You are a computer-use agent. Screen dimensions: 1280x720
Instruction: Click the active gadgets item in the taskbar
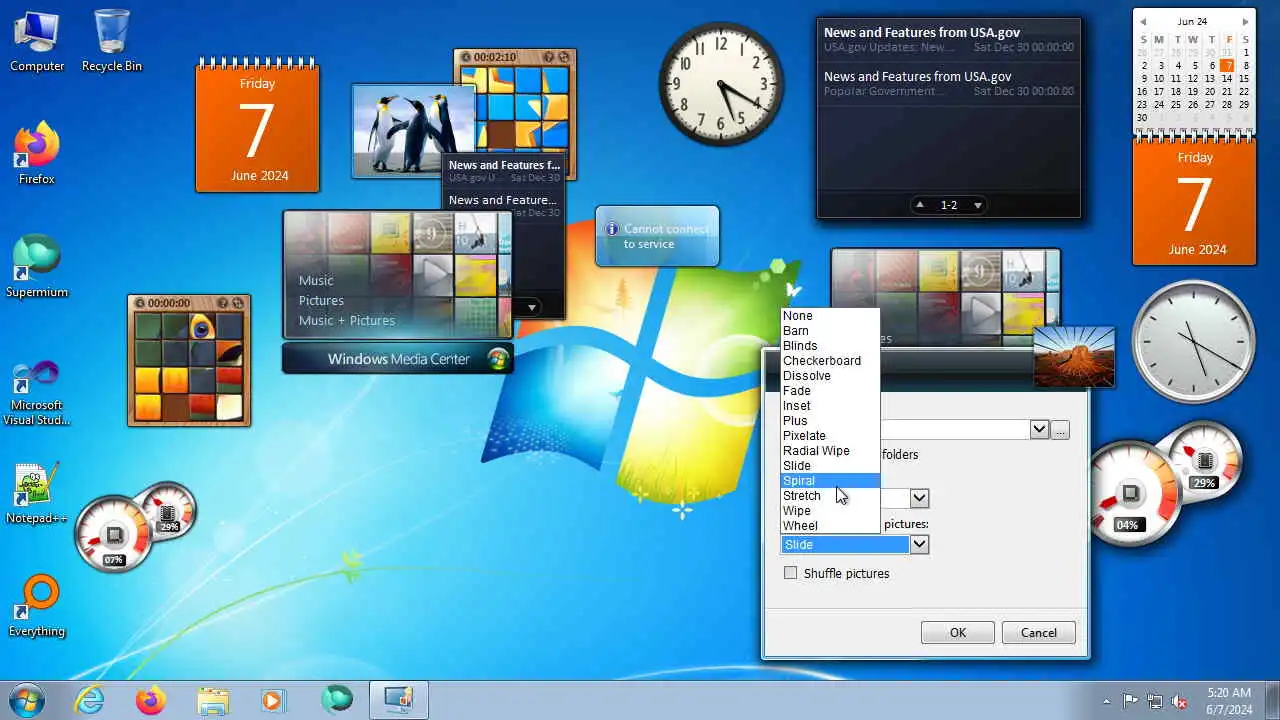(399, 700)
